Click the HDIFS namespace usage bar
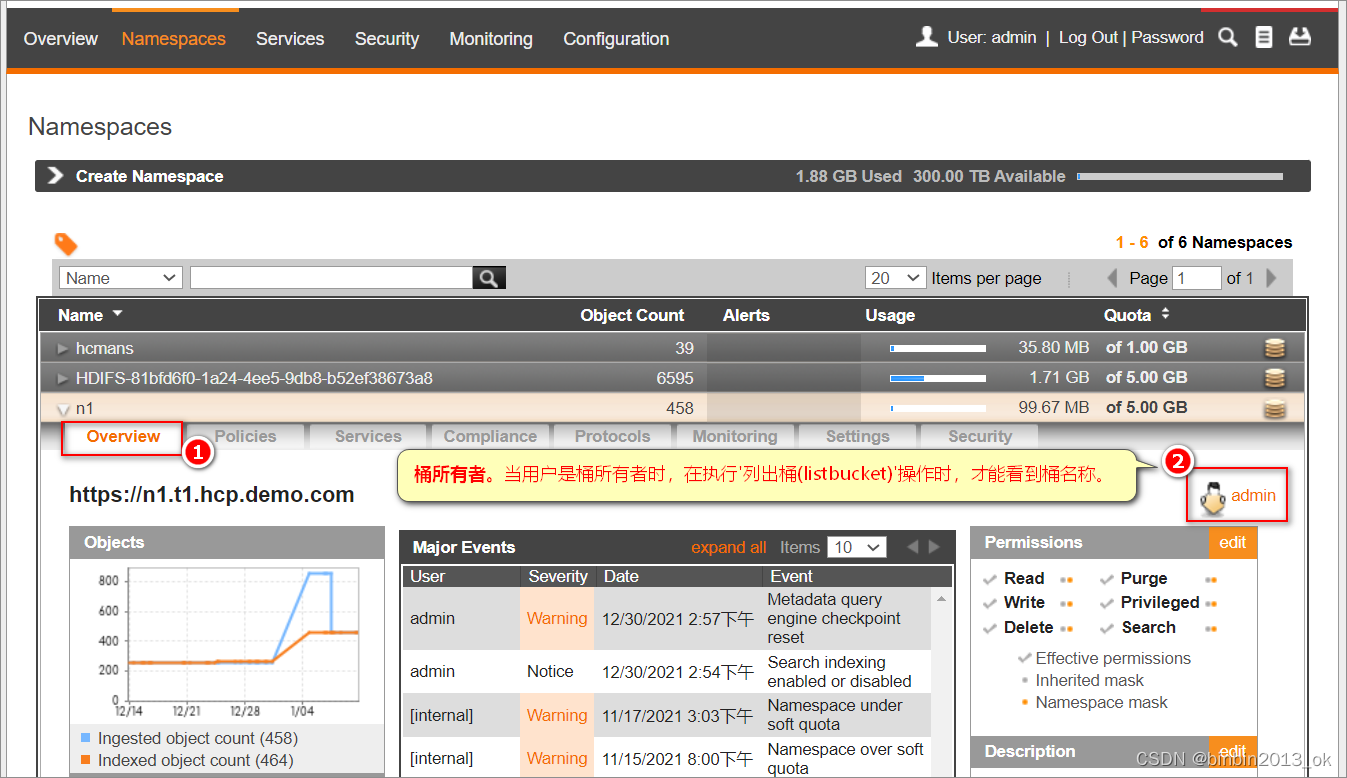This screenshot has width=1347, height=778. point(937,378)
